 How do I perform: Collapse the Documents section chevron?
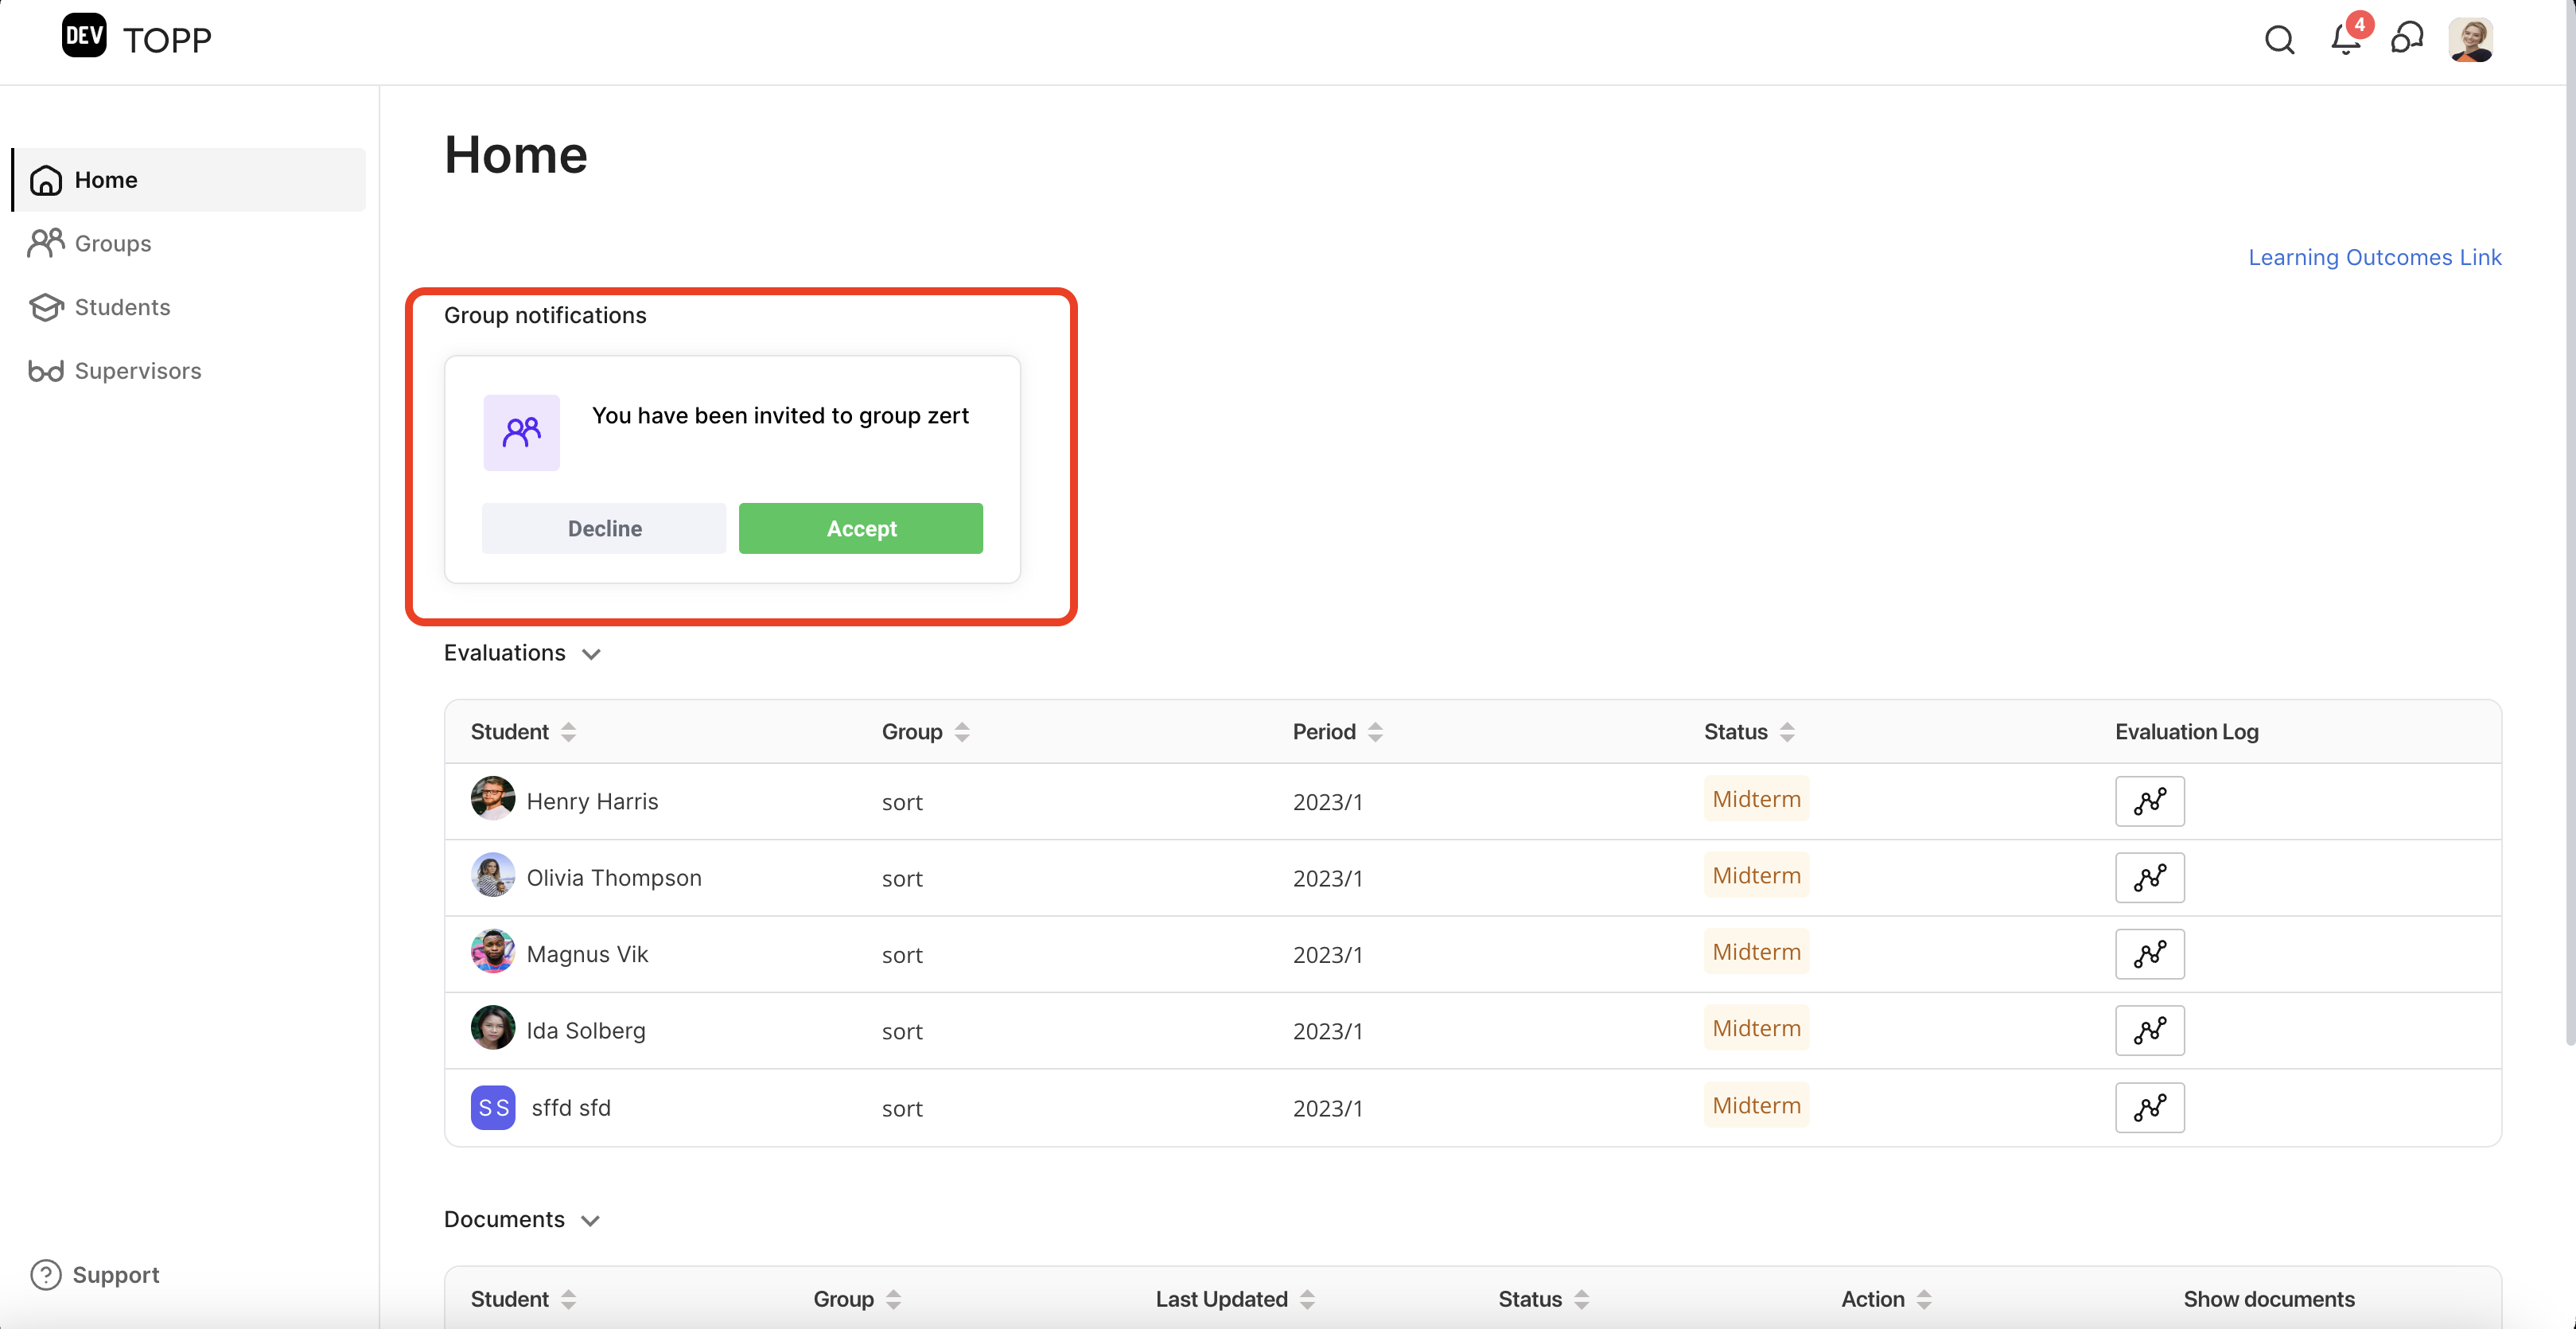click(590, 1220)
